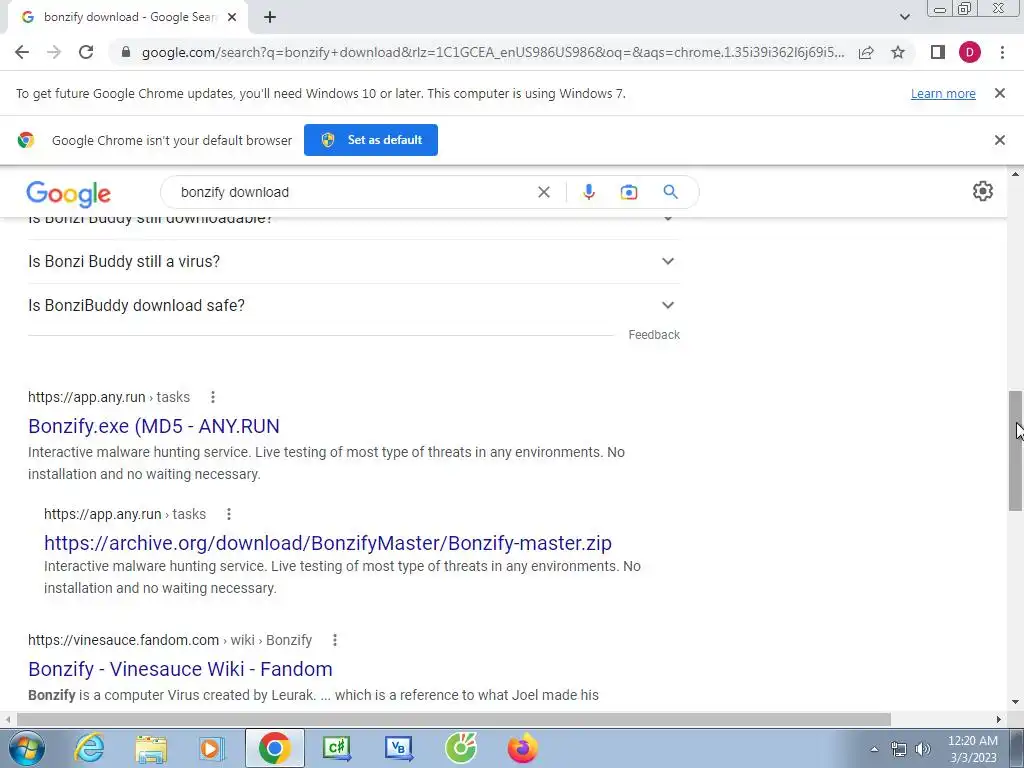Open Windows Media Player on taskbar
1024x768 pixels.
[x=212, y=748]
